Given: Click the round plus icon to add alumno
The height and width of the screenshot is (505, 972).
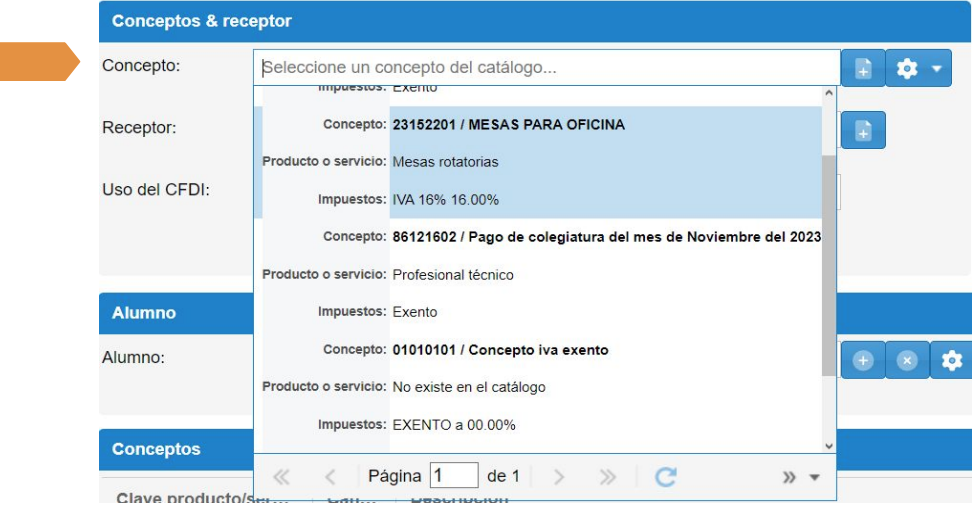Looking at the screenshot, I should point(864,360).
